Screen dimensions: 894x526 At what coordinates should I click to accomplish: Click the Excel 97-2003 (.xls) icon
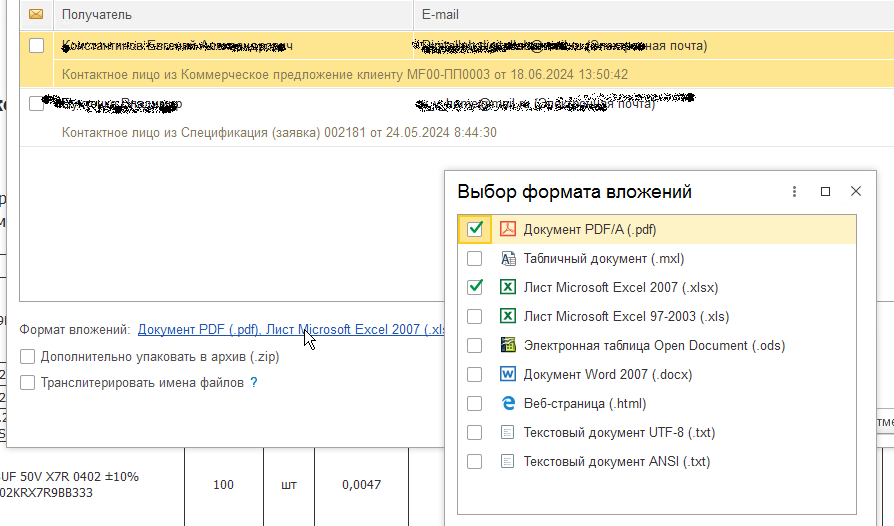pyautogui.click(x=507, y=316)
